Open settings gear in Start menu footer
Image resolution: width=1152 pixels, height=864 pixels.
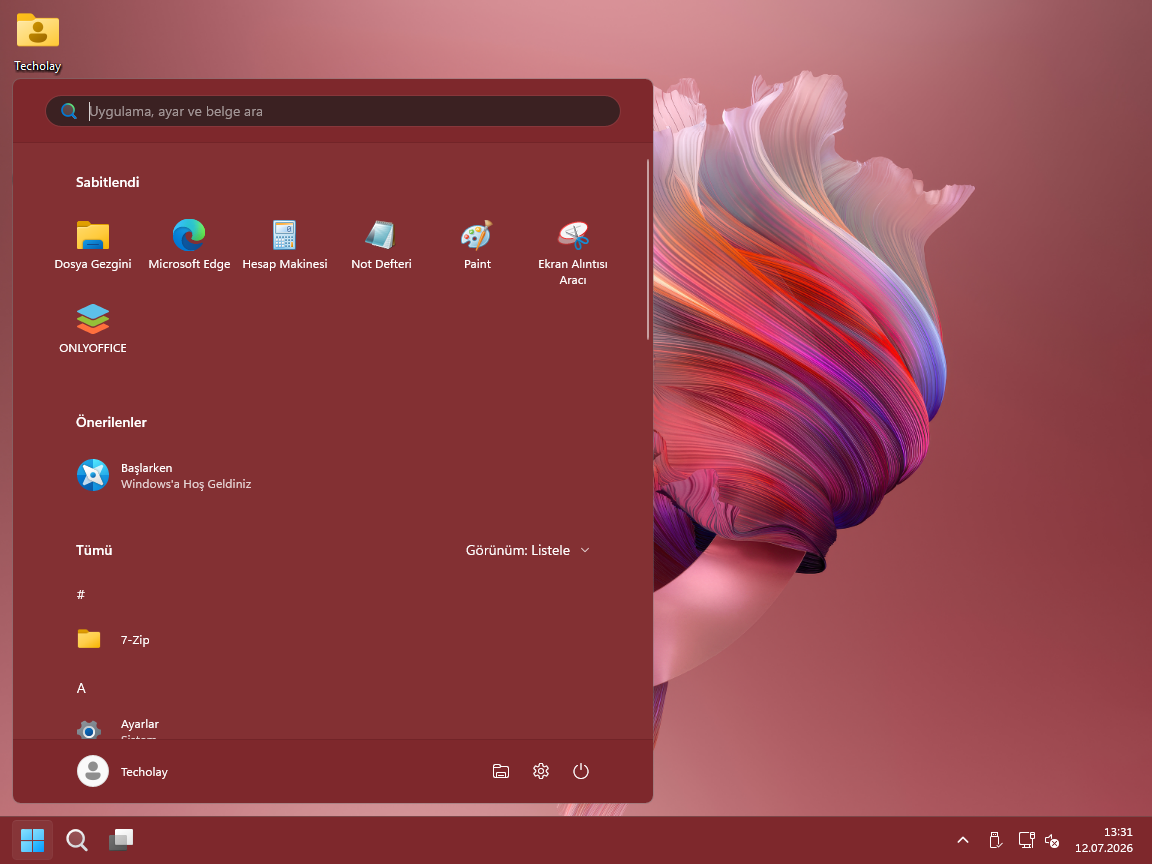[x=541, y=771]
